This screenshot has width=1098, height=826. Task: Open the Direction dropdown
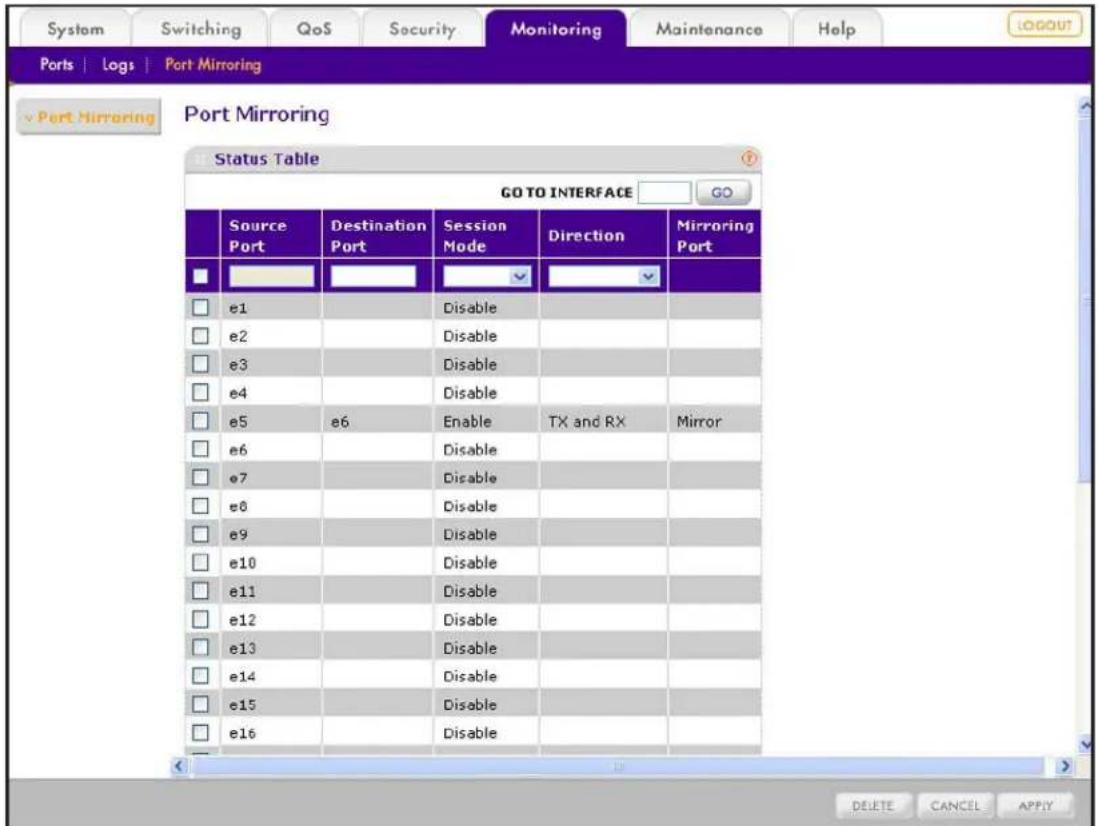click(604, 276)
